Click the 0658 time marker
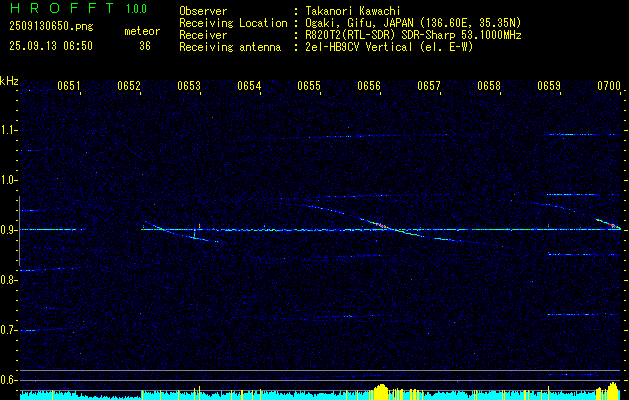Image resolution: width=629 pixels, height=400 pixels. point(489,85)
